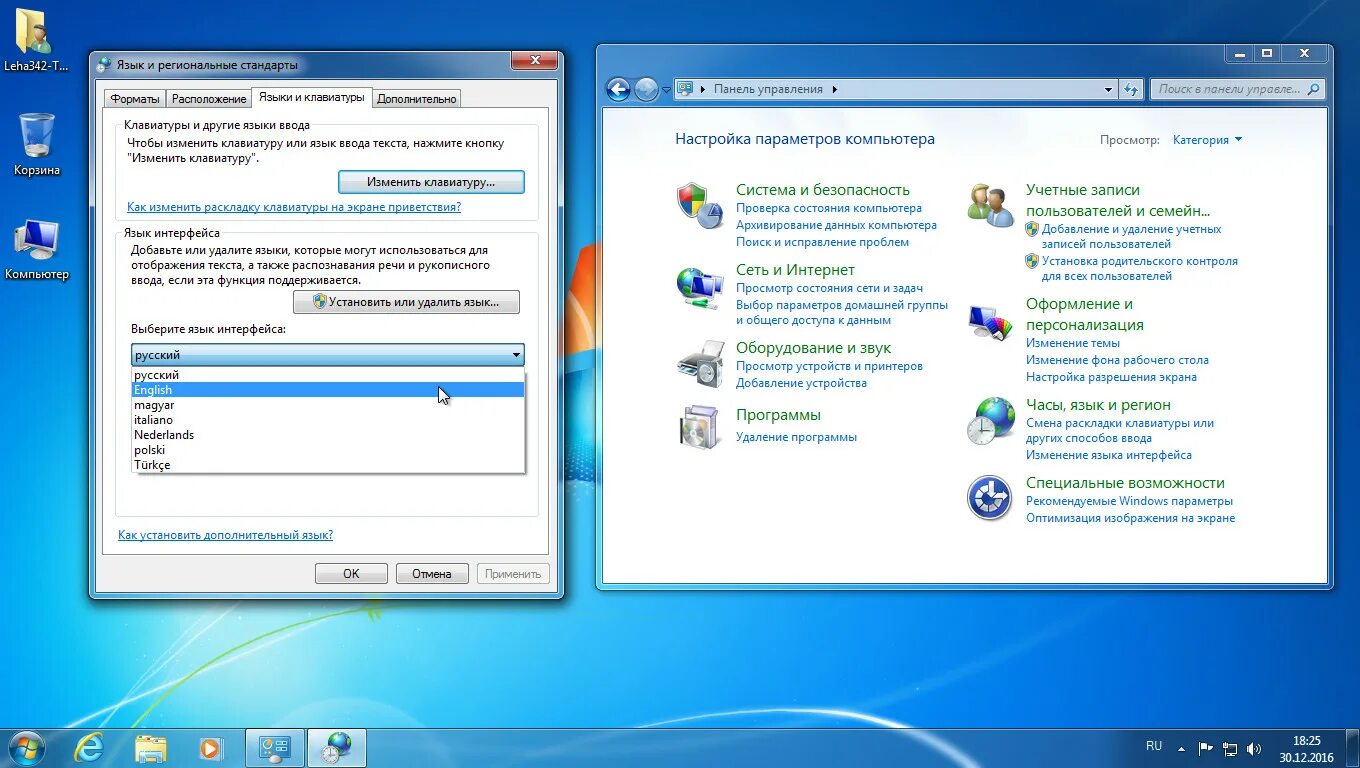Image resolution: width=1360 pixels, height=768 pixels.
Task: Switch to the Расположение tab
Action: point(209,99)
